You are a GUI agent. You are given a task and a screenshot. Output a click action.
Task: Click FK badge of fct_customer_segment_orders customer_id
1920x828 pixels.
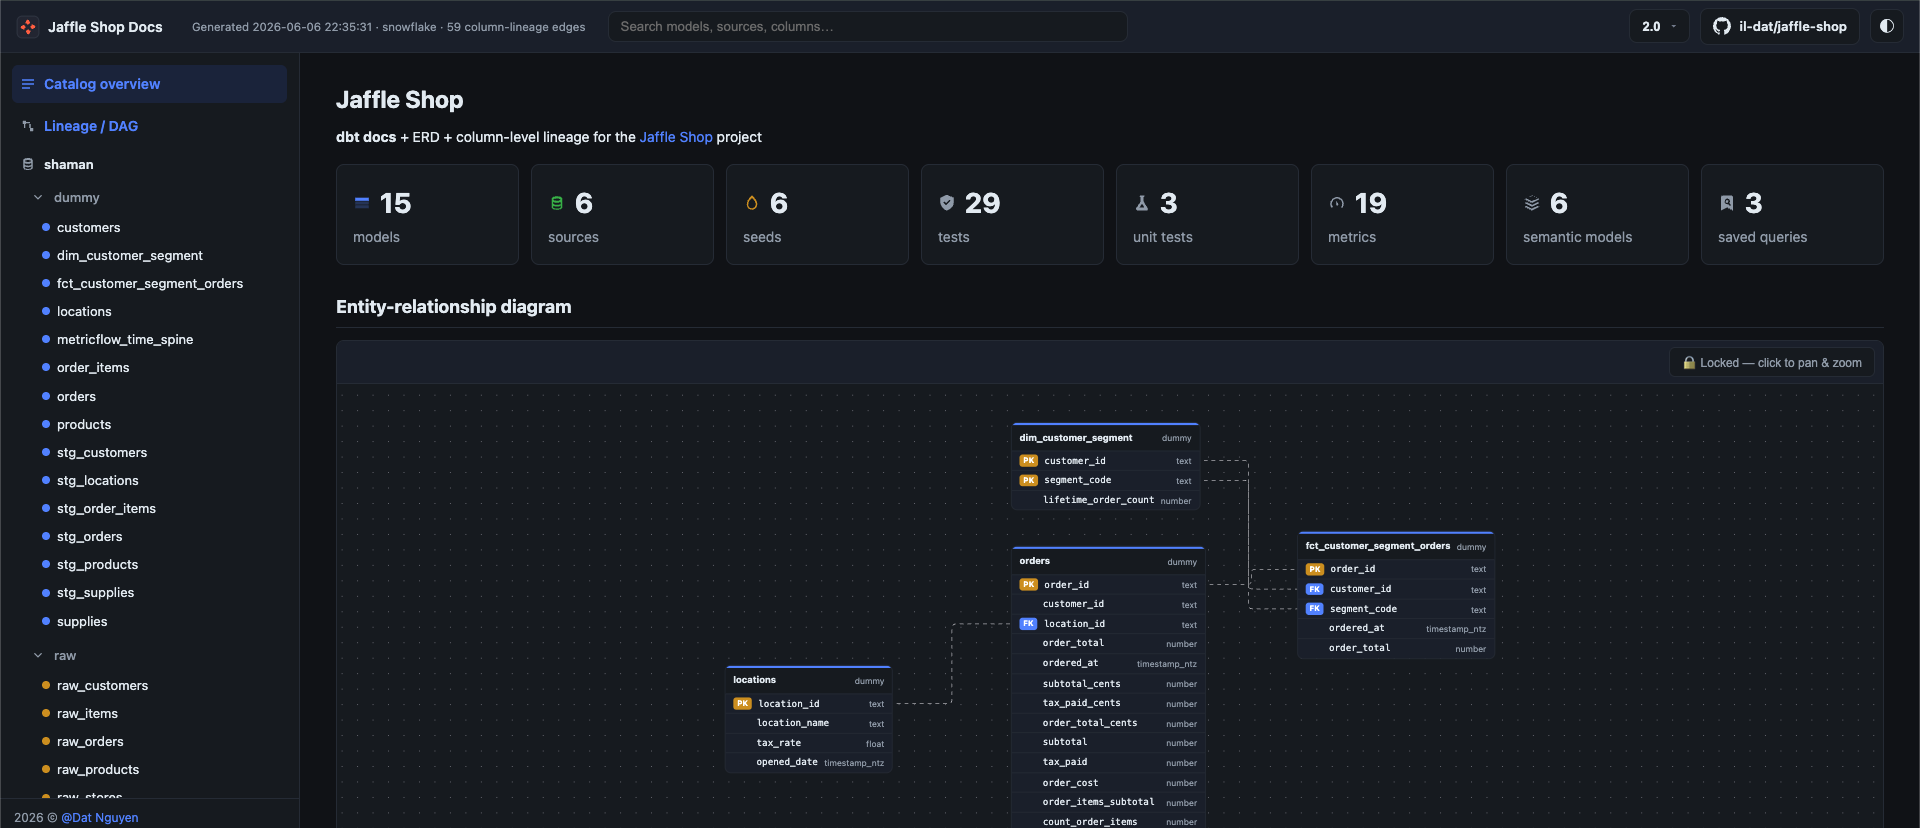coord(1314,589)
